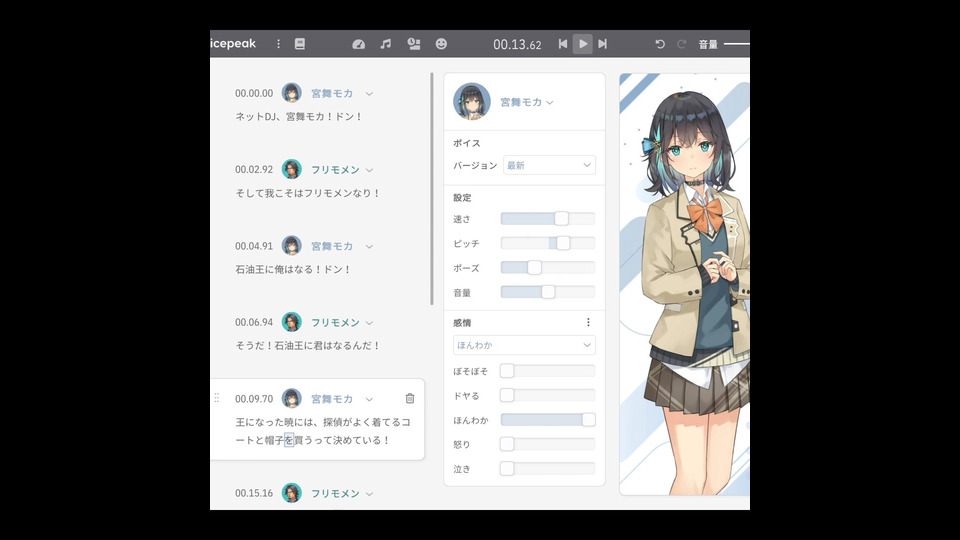
Task: Open the 宮舞モカ dropdown in settings panel
Action: [527, 102]
